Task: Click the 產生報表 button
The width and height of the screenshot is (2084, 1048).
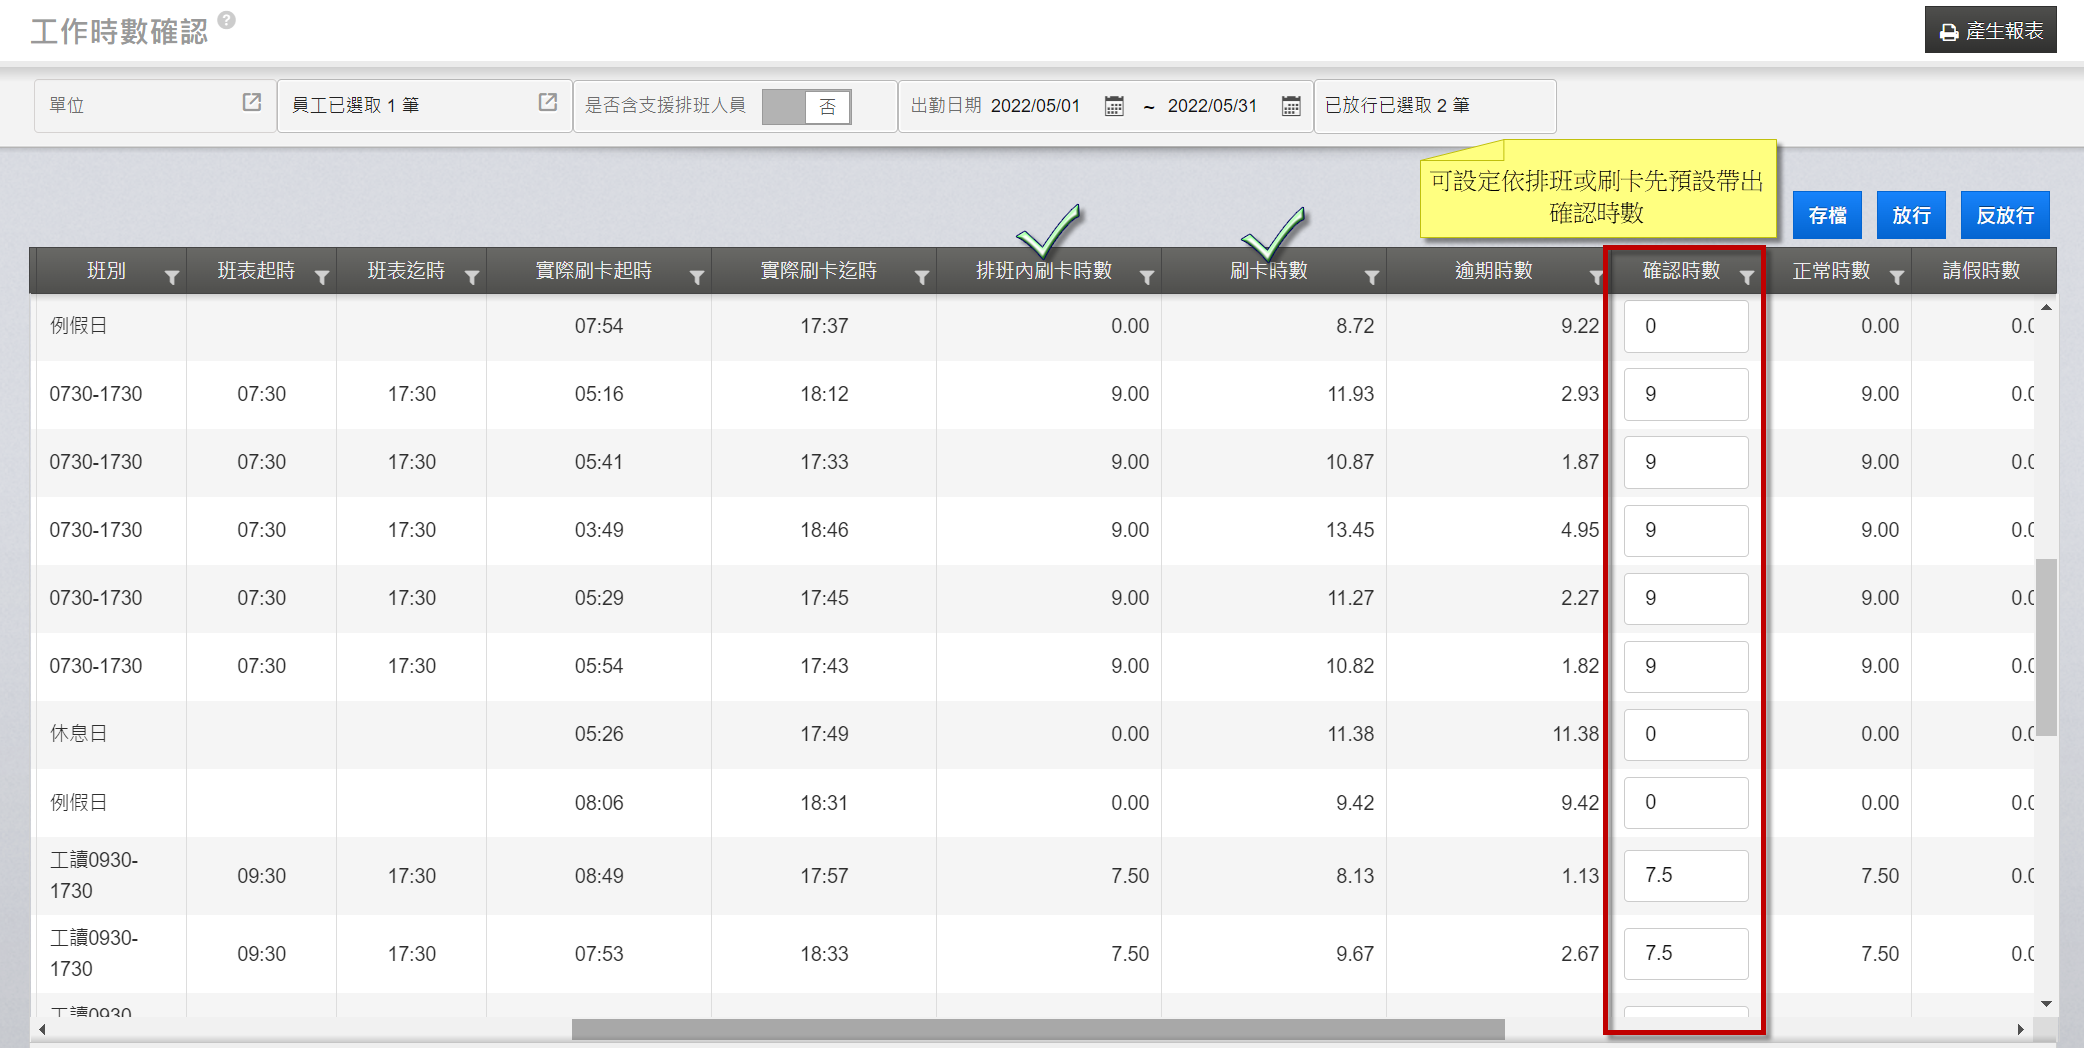Action: point(1990,31)
